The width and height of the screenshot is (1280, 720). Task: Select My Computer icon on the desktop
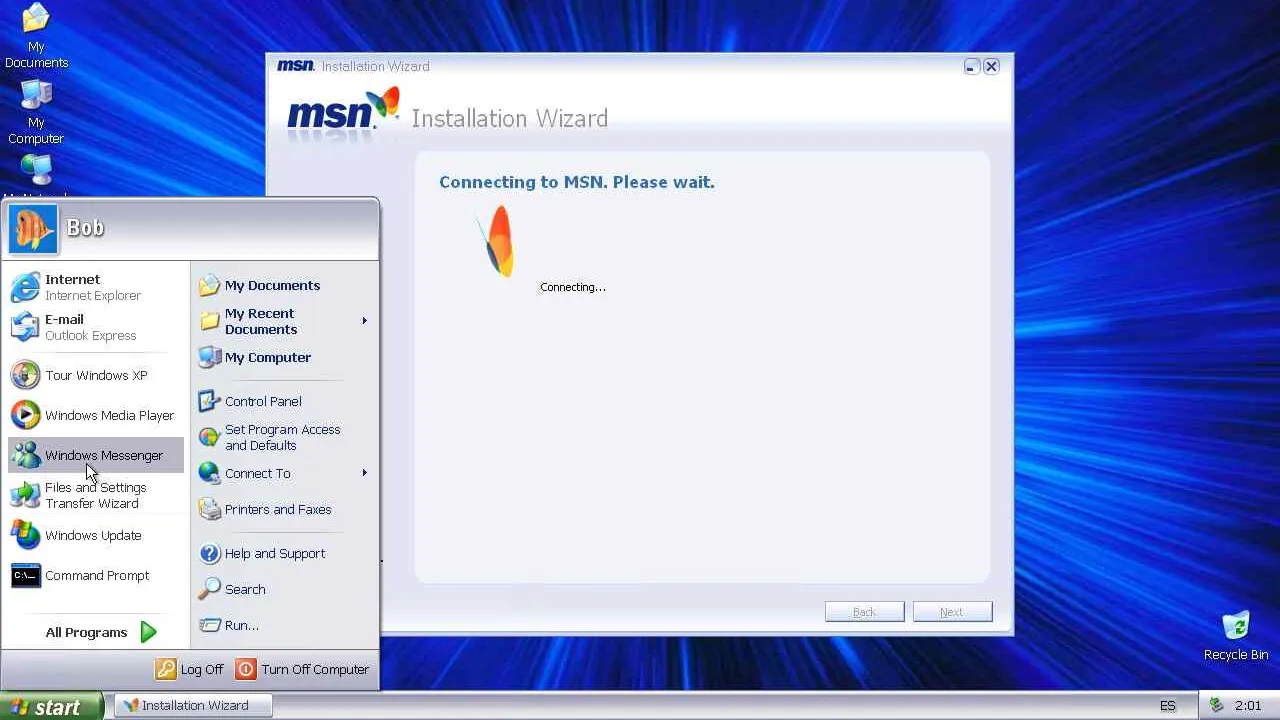coord(36,94)
